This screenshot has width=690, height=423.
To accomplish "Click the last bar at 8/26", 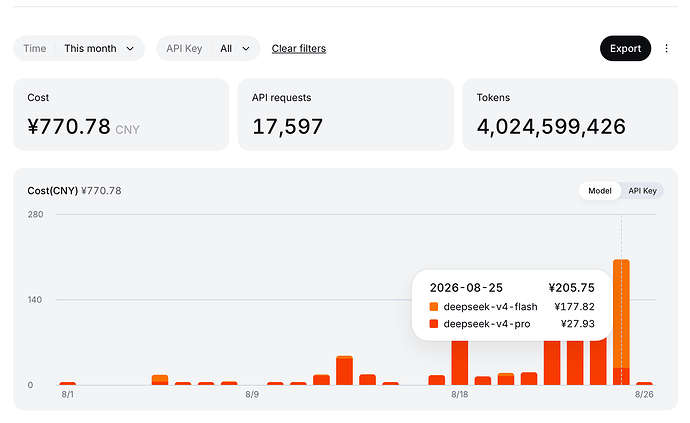I will [x=644, y=383].
